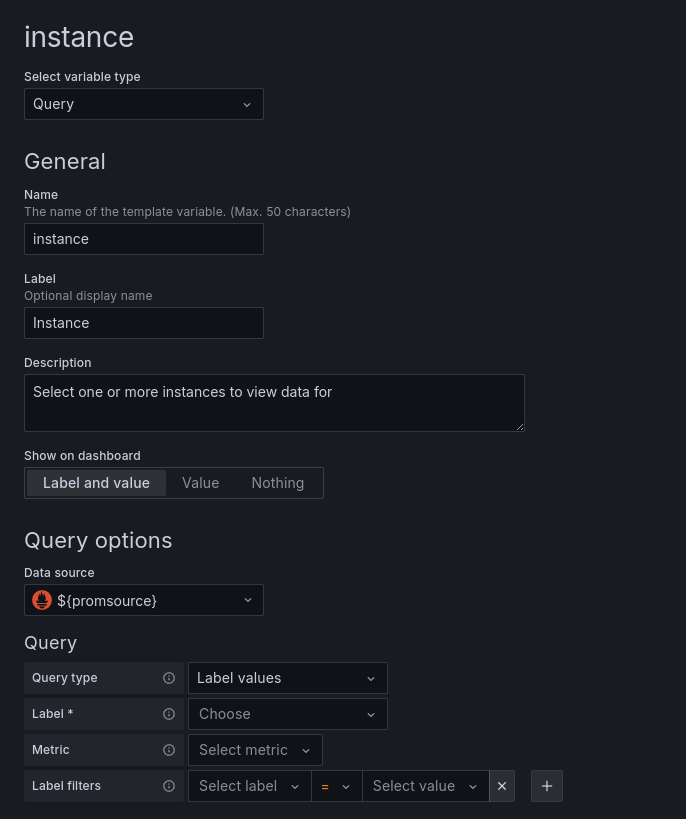Open the Query type dropdown showing Label values
Image resolution: width=686 pixels, height=819 pixels.
point(287,678)
